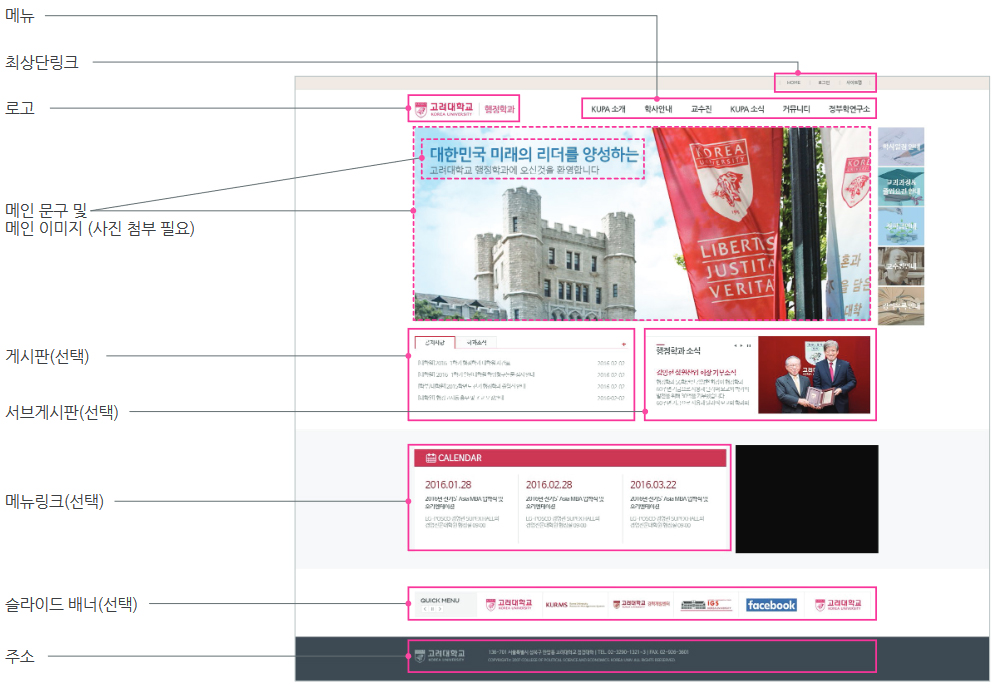Click the 로그인 link at the top
This screenshot has width=997, height=696.
coord(823,82)
